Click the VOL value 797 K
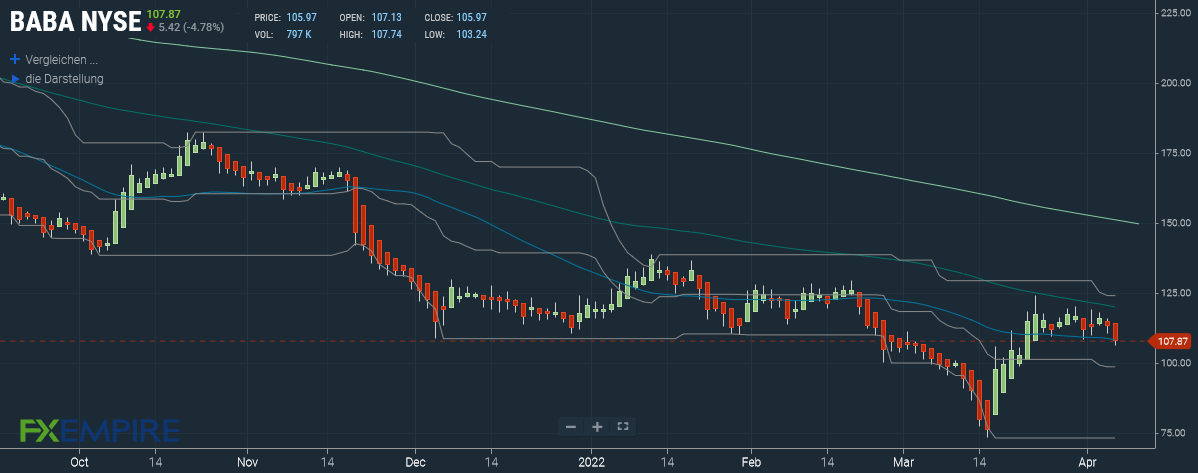 (298, 34)
